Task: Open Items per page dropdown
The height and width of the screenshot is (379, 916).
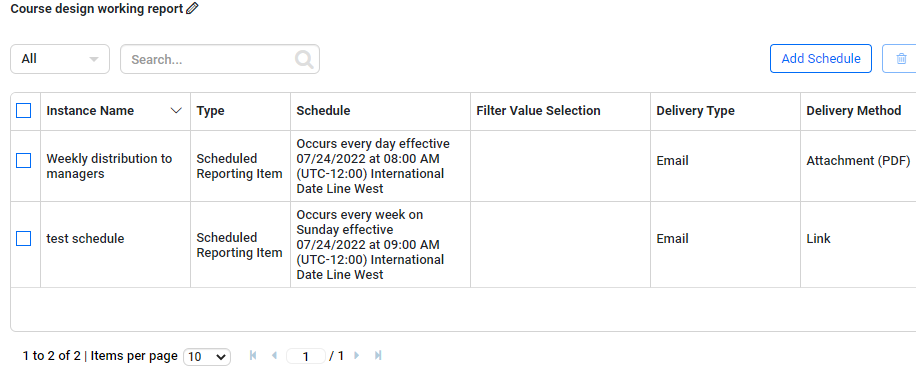Action: [207, 356]
